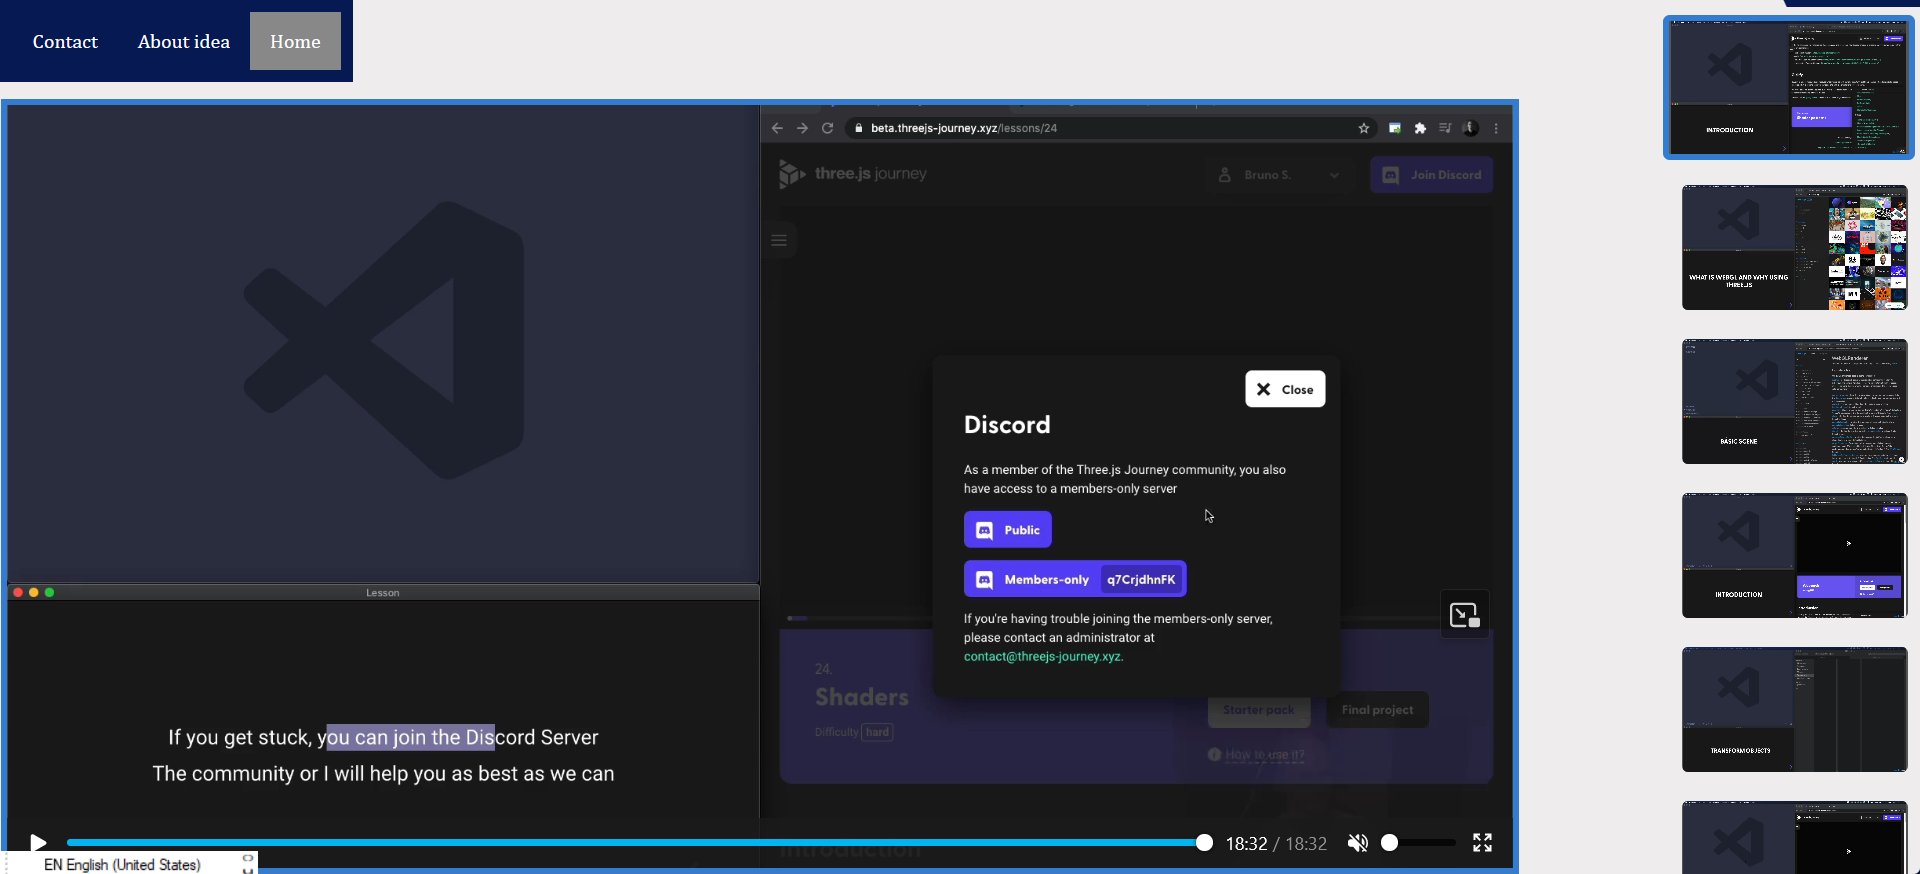
Task: Click the How to use it? link
Action: pyautogui.click(x=1265, y=755)
